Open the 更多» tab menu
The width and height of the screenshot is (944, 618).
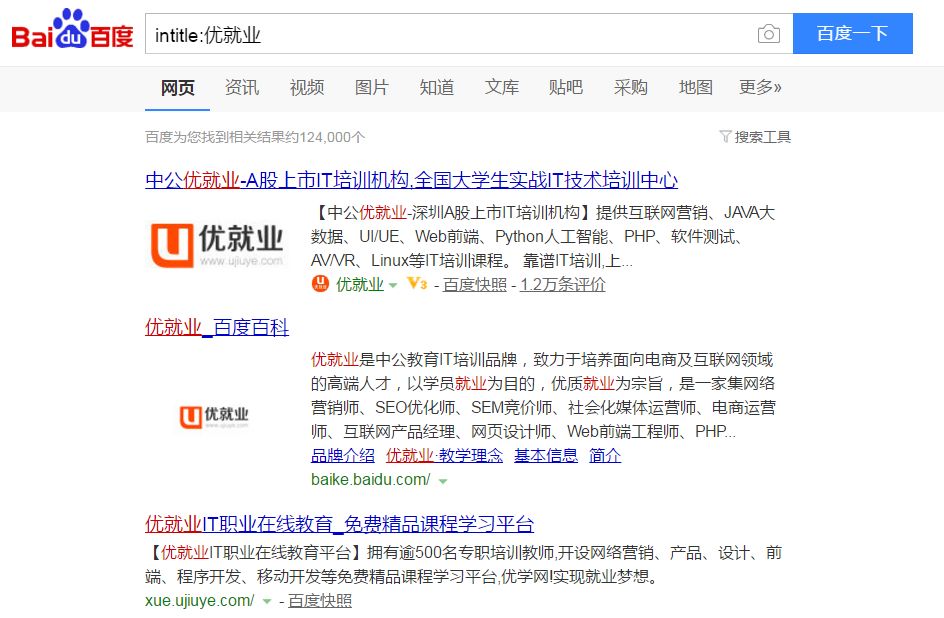pos(760,88)
